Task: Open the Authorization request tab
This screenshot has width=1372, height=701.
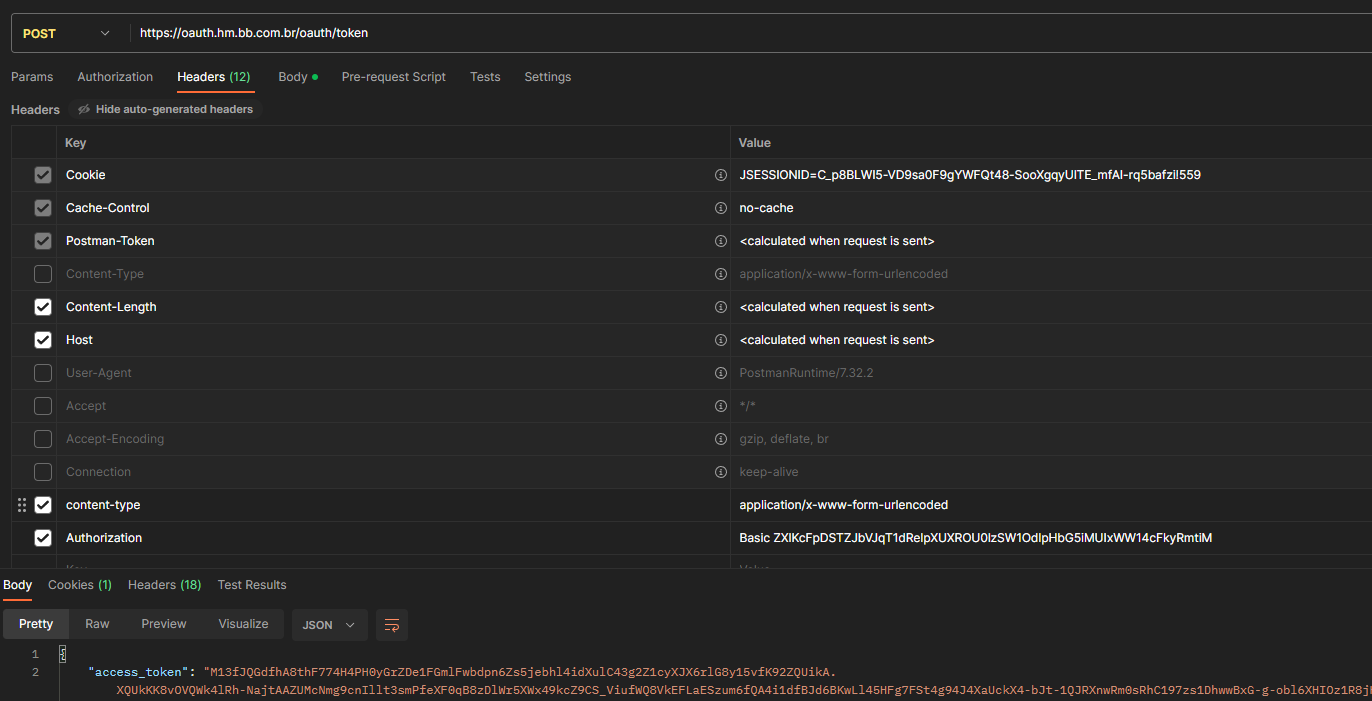Action: click(115, 77)
